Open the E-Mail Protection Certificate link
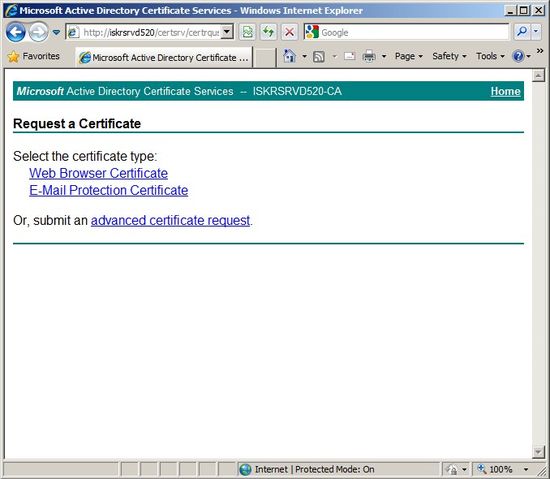The height and width of the screenshot is (479, 550). (x=109, y=190)
